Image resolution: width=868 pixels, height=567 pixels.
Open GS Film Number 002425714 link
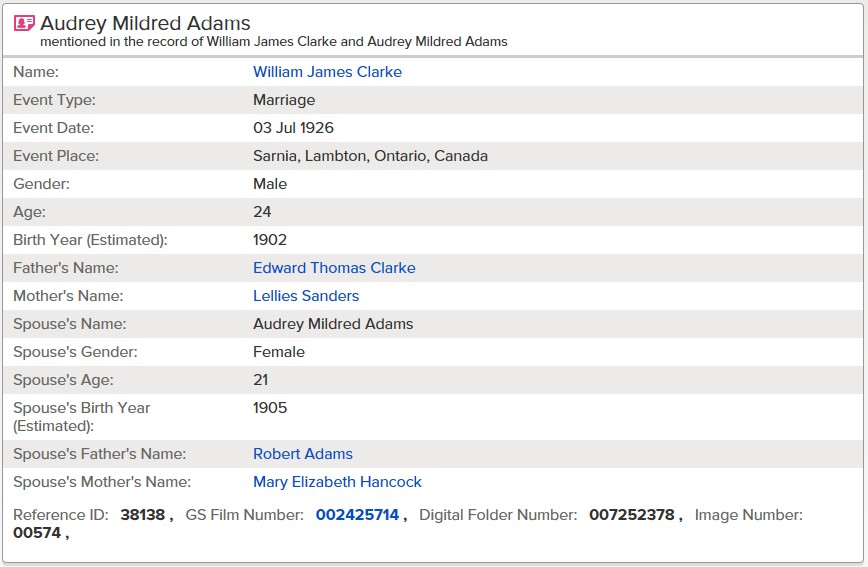(x=357, y=515)
